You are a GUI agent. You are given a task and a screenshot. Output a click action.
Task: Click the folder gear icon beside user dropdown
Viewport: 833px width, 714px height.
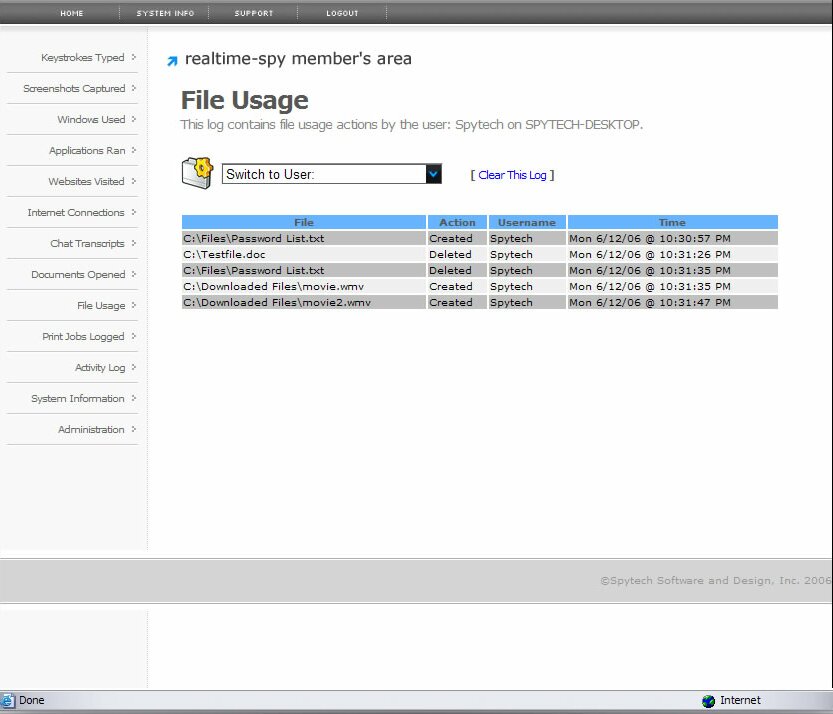tap(197, 172)
